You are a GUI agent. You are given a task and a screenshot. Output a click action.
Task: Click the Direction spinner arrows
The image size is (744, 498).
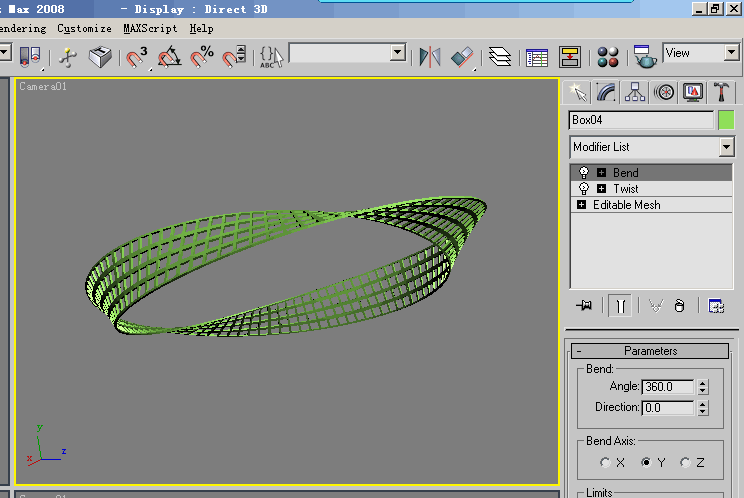point(703,408)
